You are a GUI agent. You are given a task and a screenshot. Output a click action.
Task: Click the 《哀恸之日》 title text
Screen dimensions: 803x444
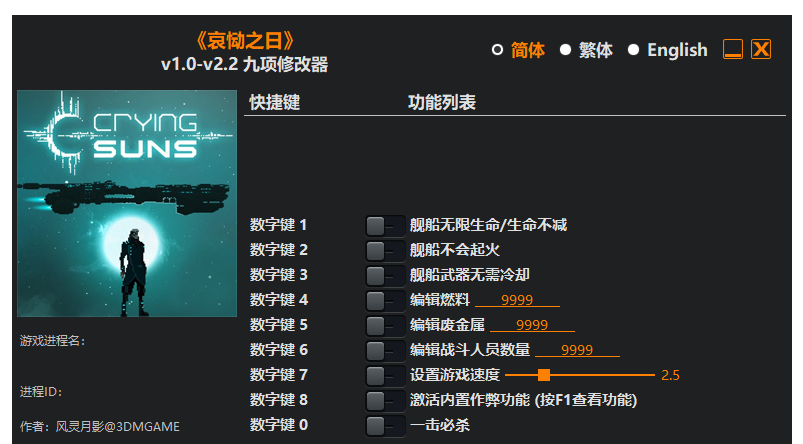245,41
